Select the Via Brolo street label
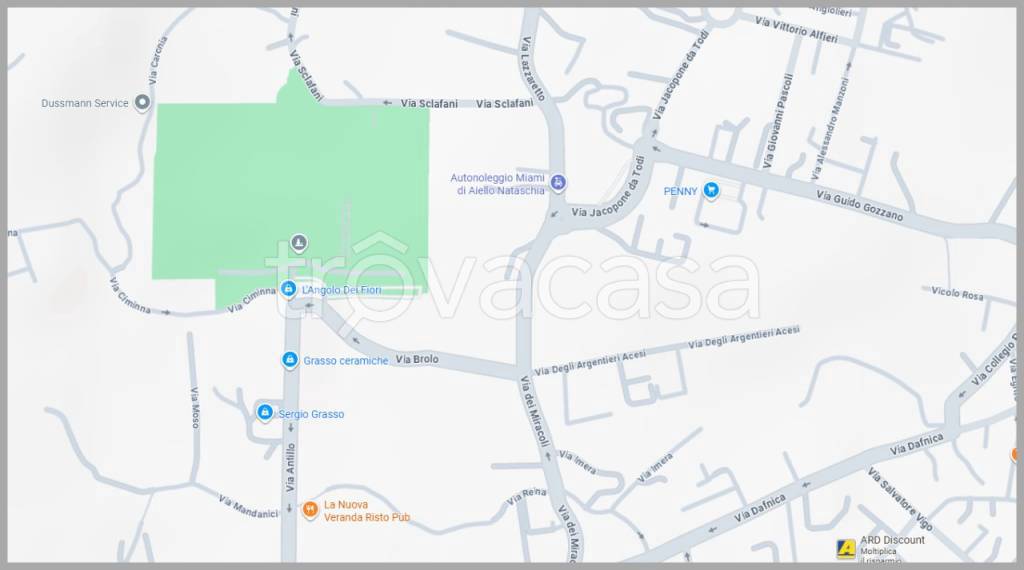The height and width of the screenshot is (570, 1024). point(417,359)
